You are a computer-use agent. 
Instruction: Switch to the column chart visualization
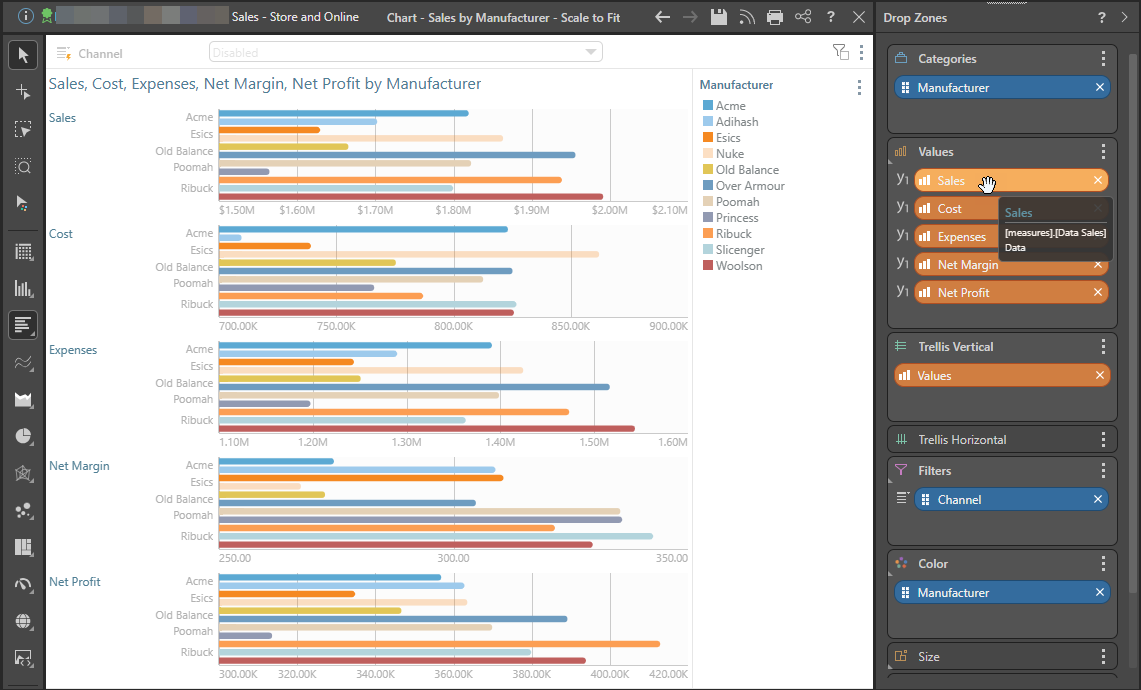[23, 288]
